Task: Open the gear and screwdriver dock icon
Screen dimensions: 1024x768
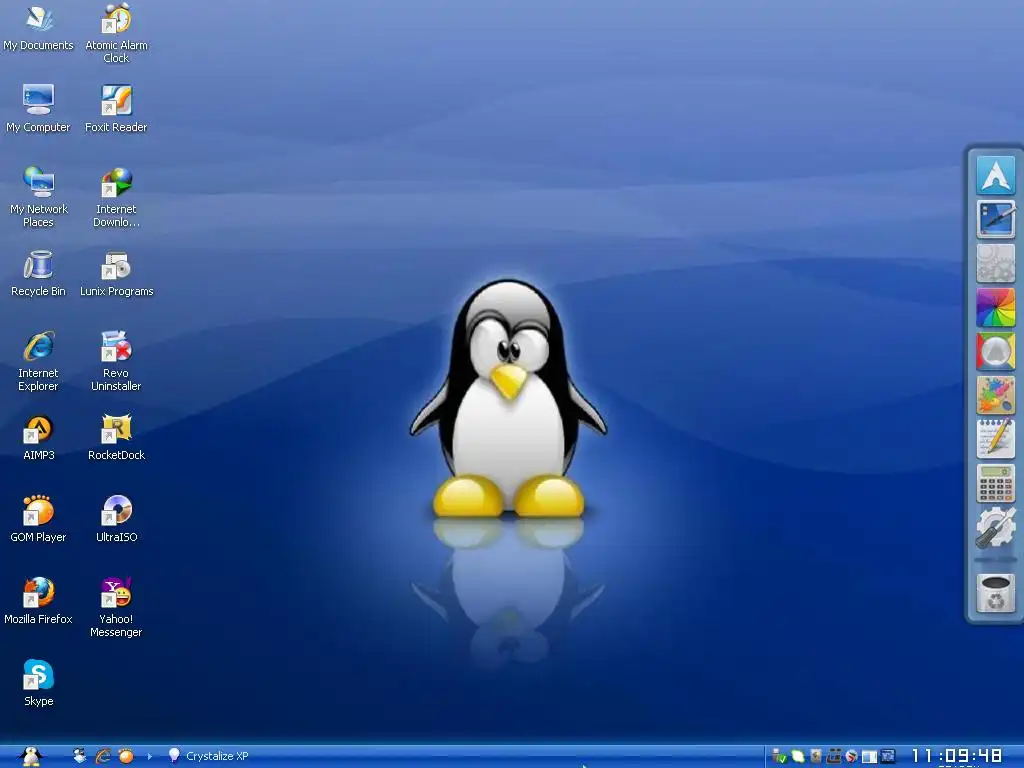Action: (995, 527)
